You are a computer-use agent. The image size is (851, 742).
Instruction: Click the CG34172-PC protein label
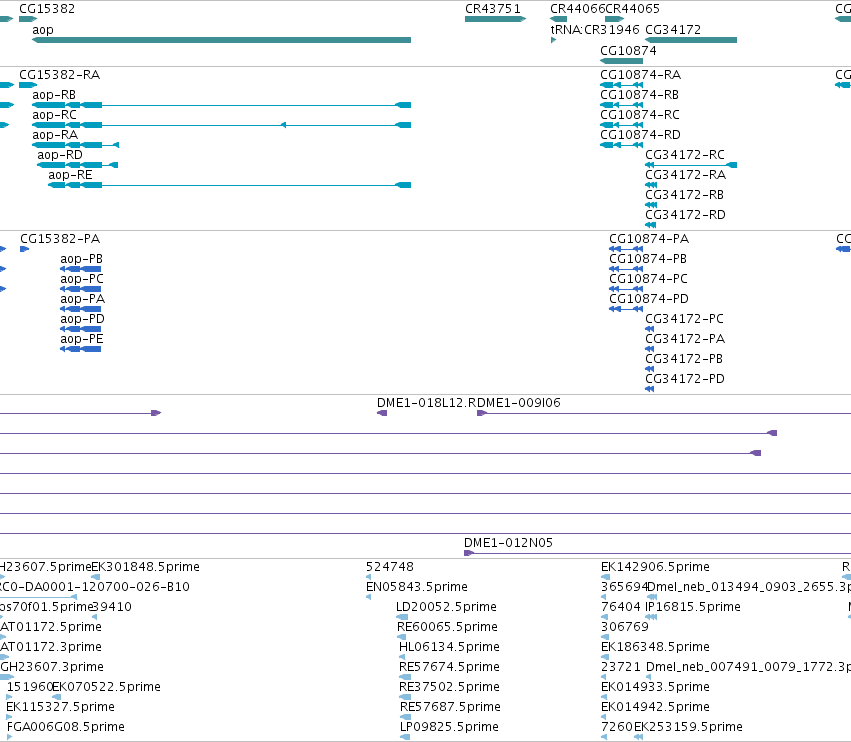(x=684, y=319)
